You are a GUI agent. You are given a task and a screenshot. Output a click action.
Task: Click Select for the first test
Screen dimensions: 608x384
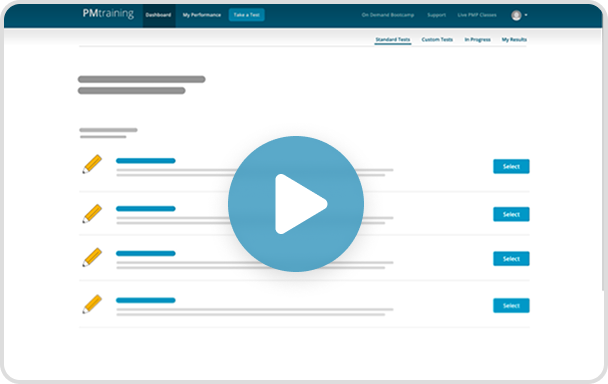(511, 166)
